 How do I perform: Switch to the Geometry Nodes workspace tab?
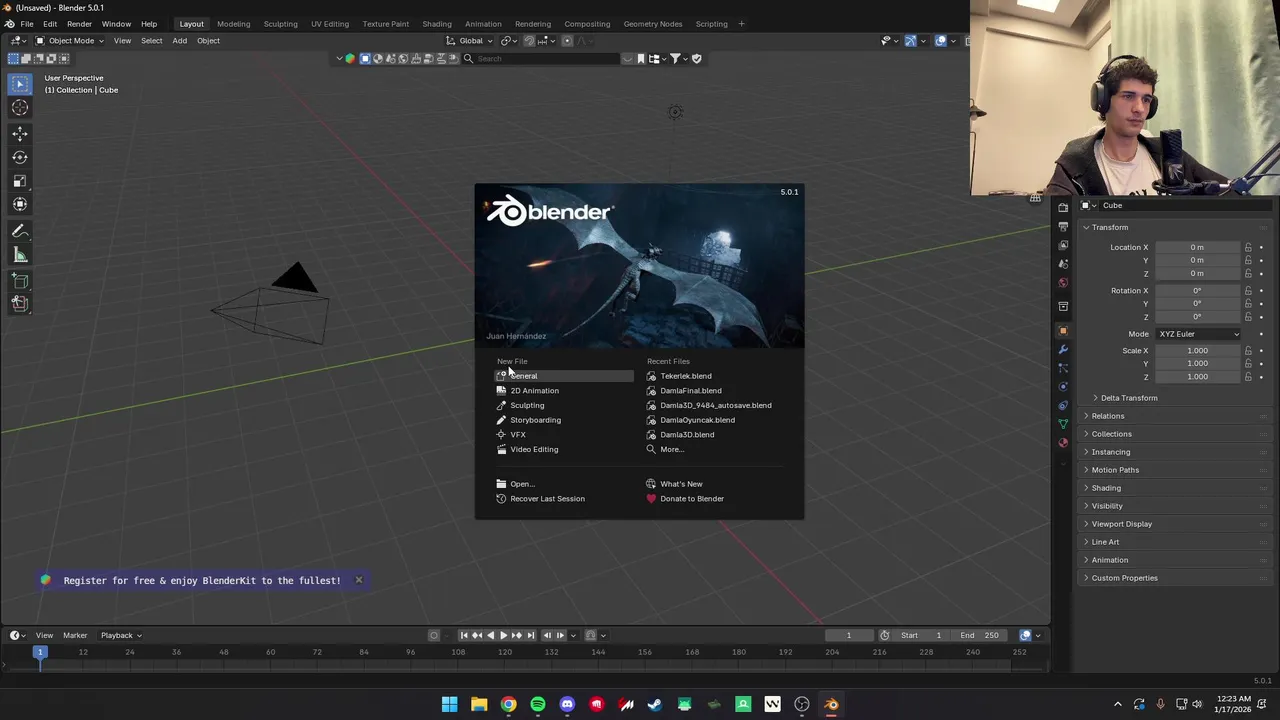click(652, 24)
